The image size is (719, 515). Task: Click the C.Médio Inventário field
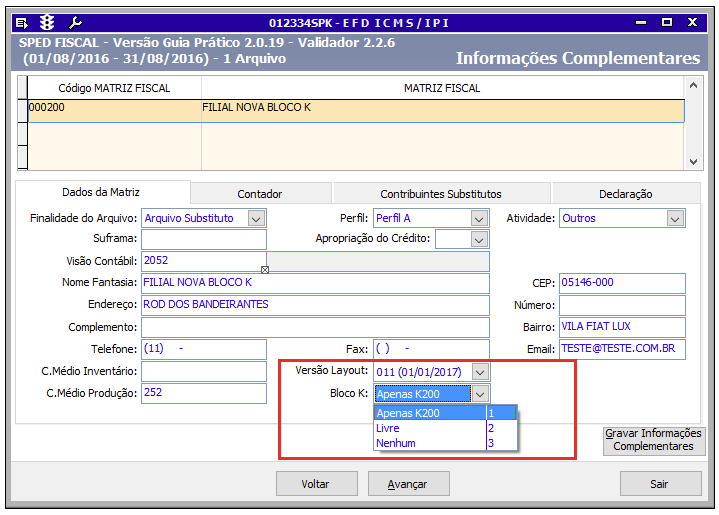(204, 371)
